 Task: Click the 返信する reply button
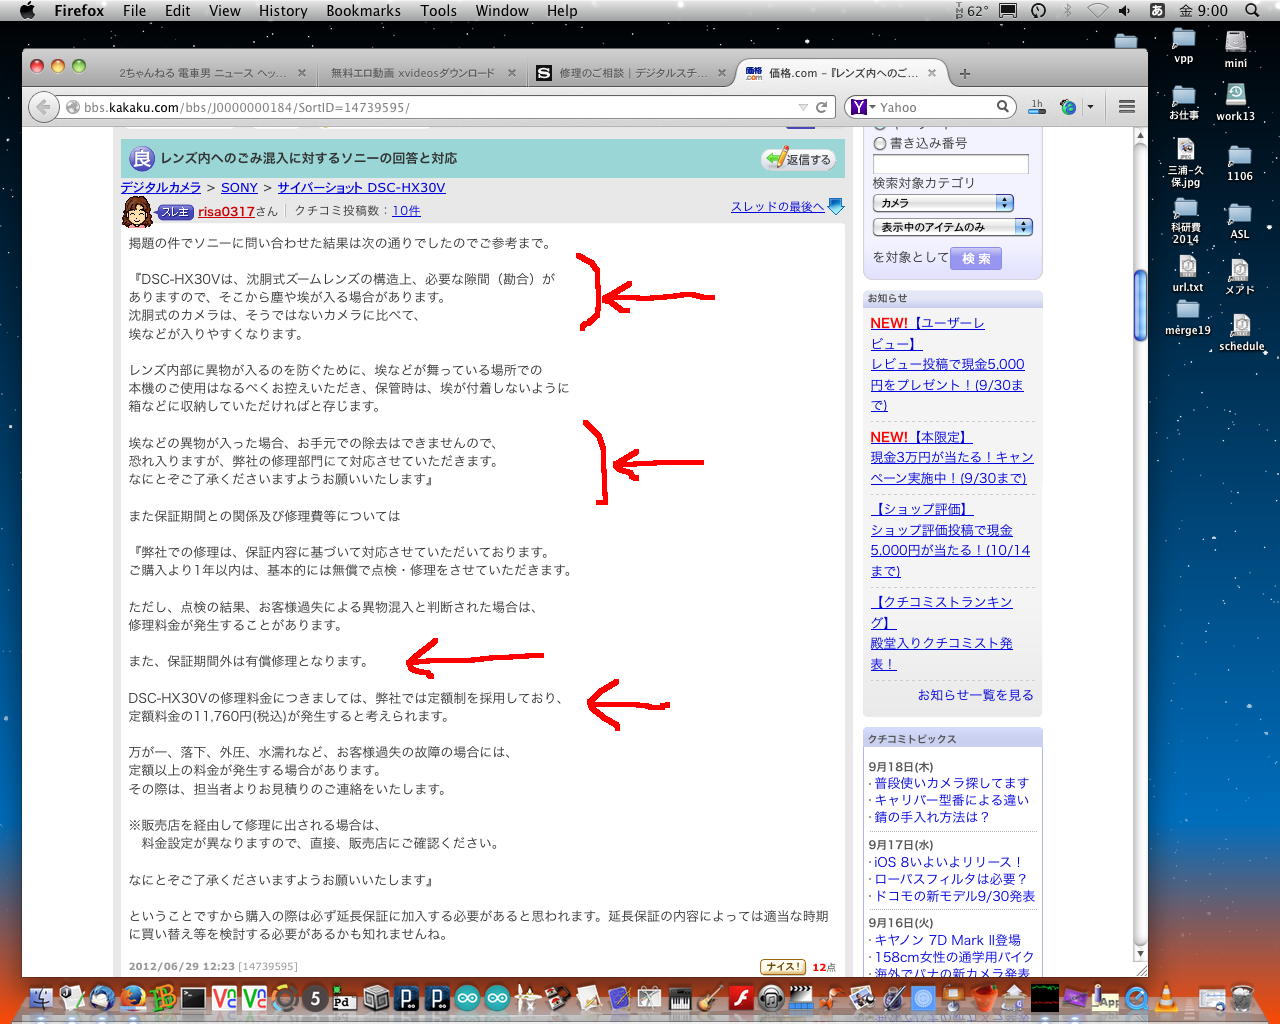(798, 159)
